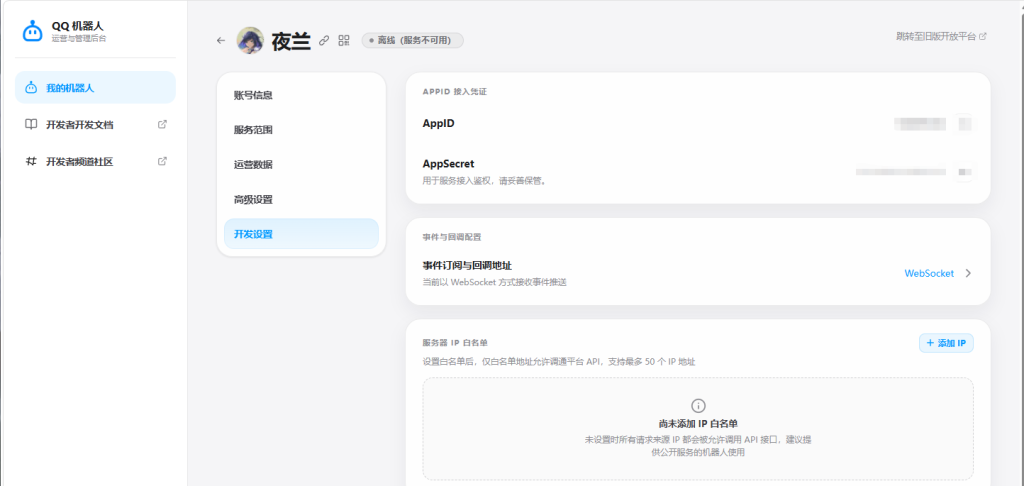Open 开发者频道社区 in the sidebar
The width and height of the screenshot is (1024, 486).
click(95, 161)
